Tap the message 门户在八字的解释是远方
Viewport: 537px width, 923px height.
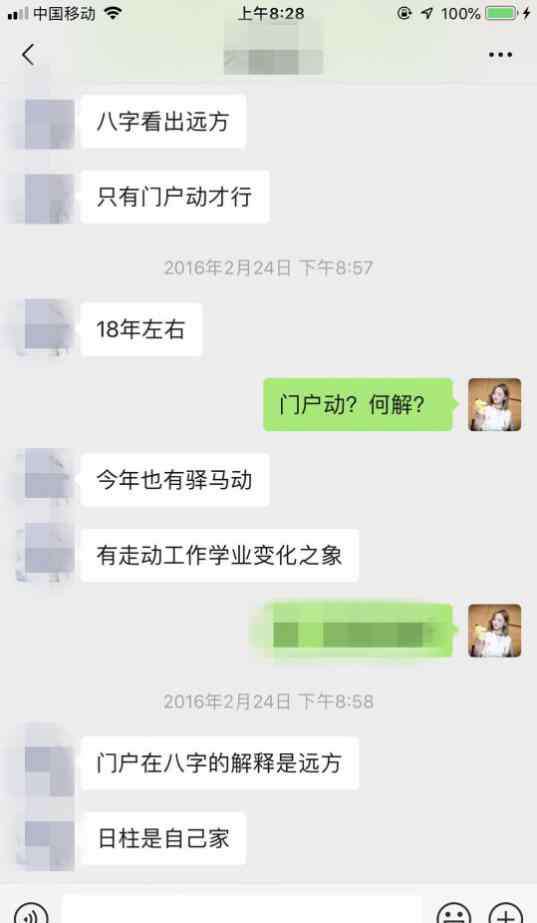click(x=219, y=763)
